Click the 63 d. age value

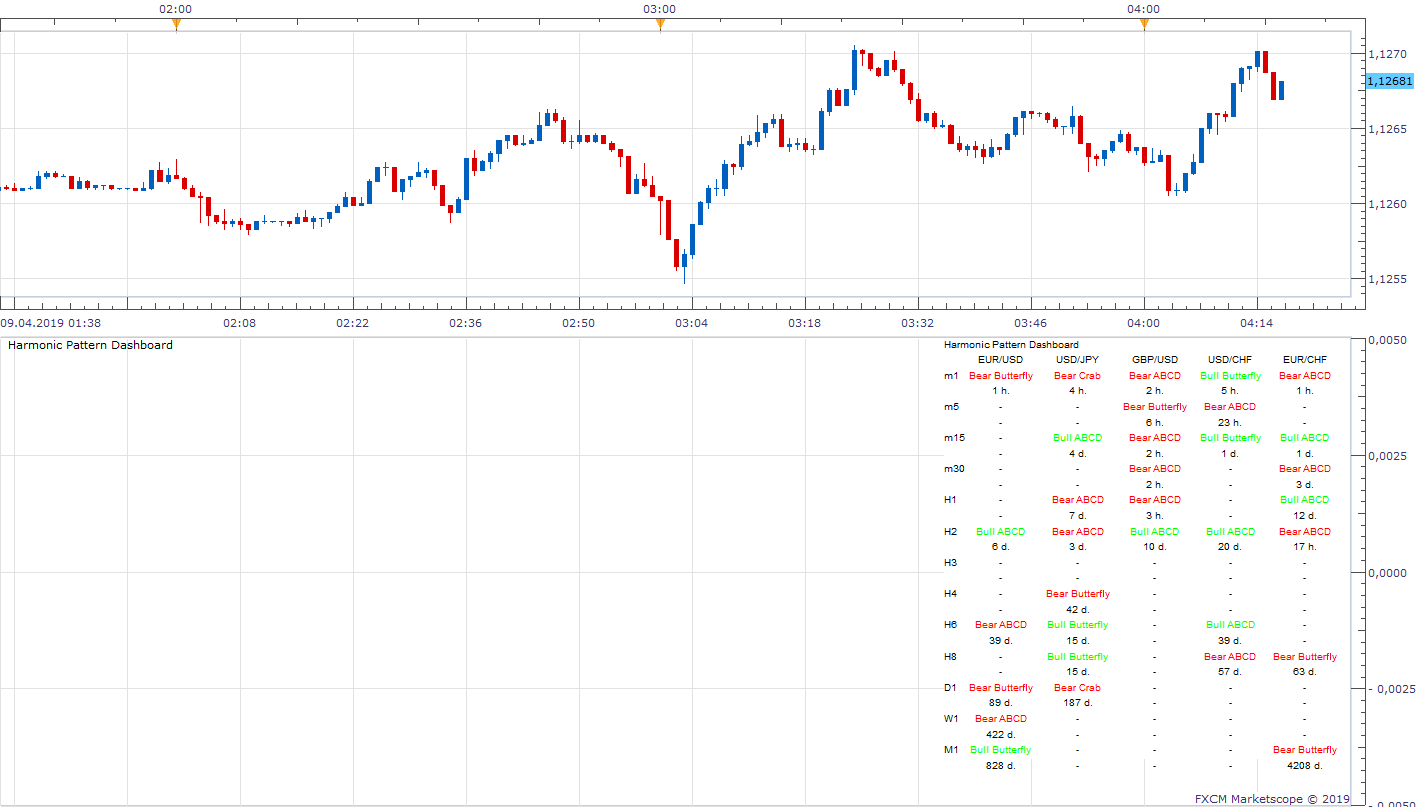[x=1305, y=672]
